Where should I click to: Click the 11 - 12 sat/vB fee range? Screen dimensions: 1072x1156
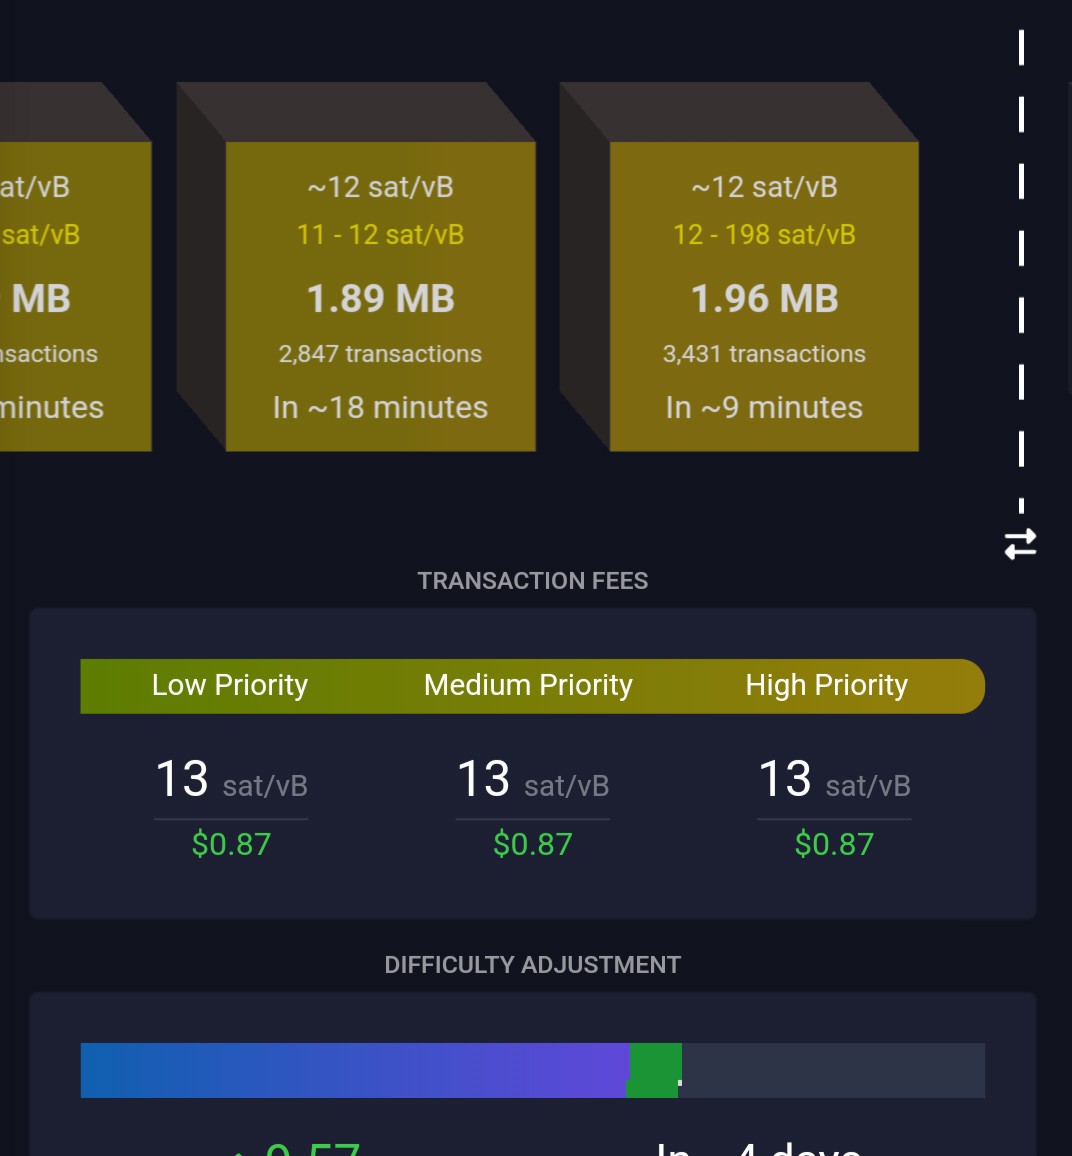click(380, 235)
